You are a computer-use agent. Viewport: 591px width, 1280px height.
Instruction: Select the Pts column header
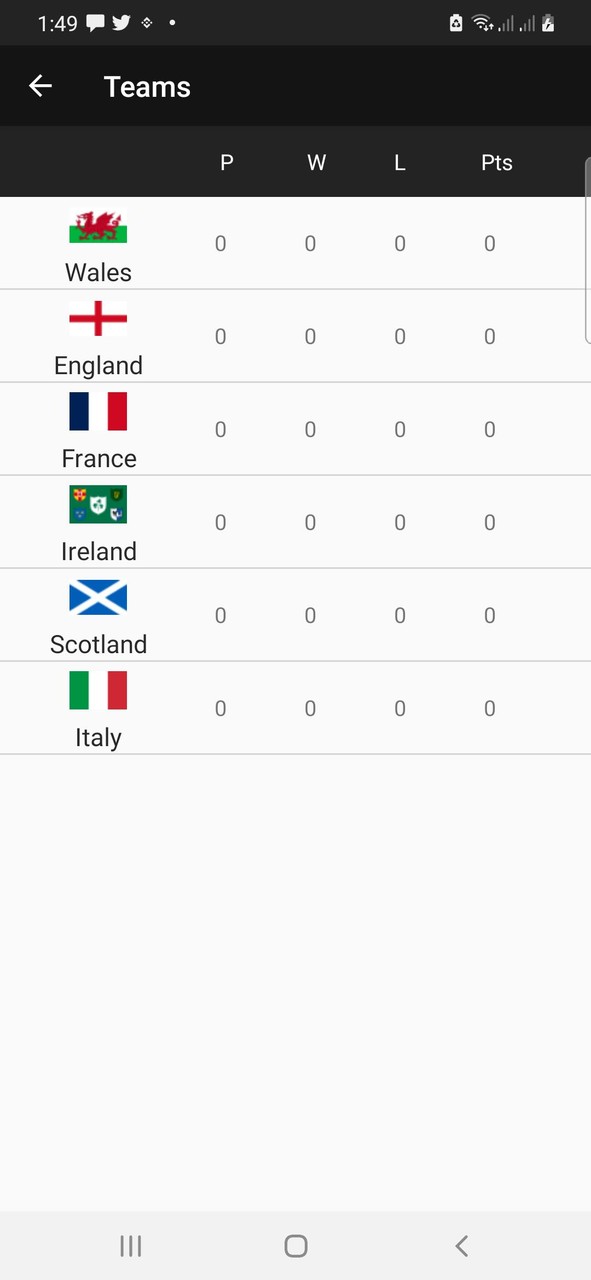click(496, 162)
